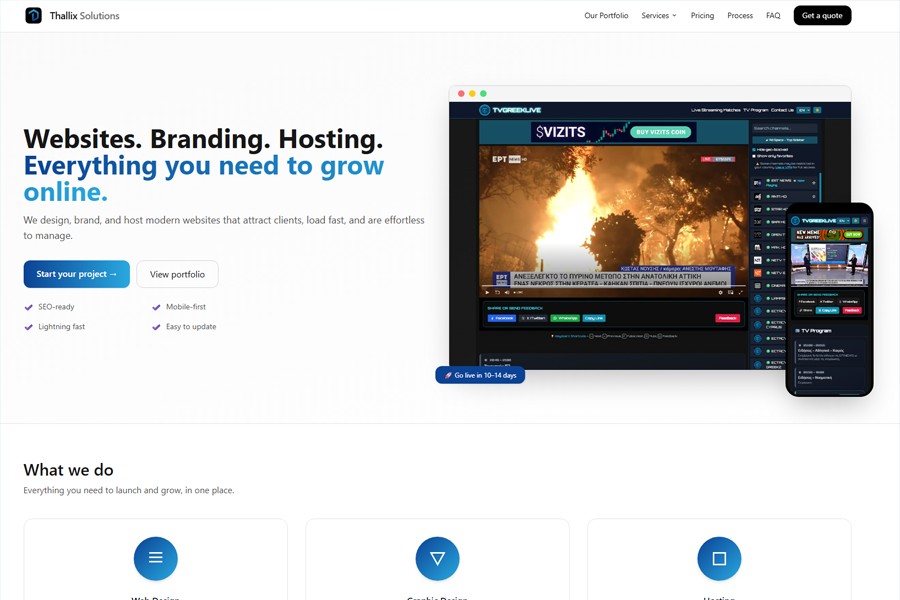Click the Search channels input field
Image resolution: width=900 pixels, height=600 pixels.
pos(785,127)
